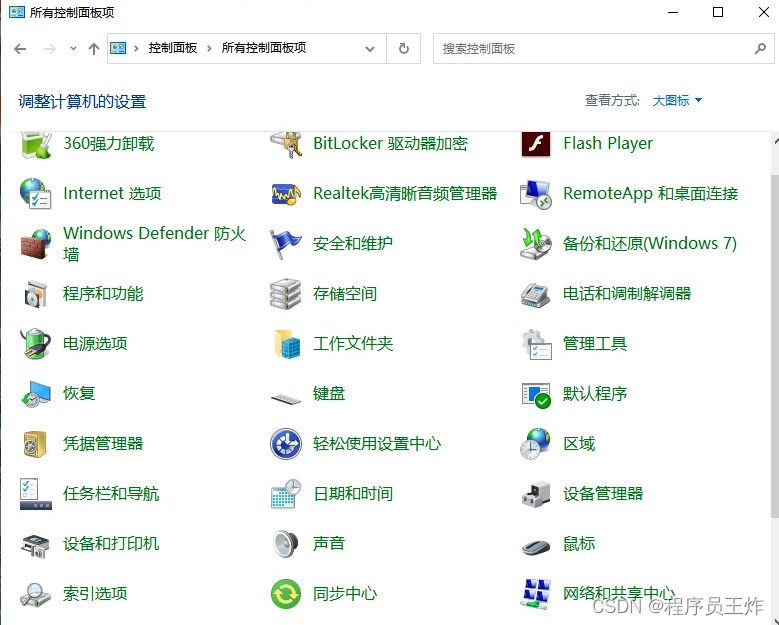The height and width of the screenshot is (625, 779).
Task: Open the 凭据管理器 text link
Action: pyautogui.click(x=103, y=444)
